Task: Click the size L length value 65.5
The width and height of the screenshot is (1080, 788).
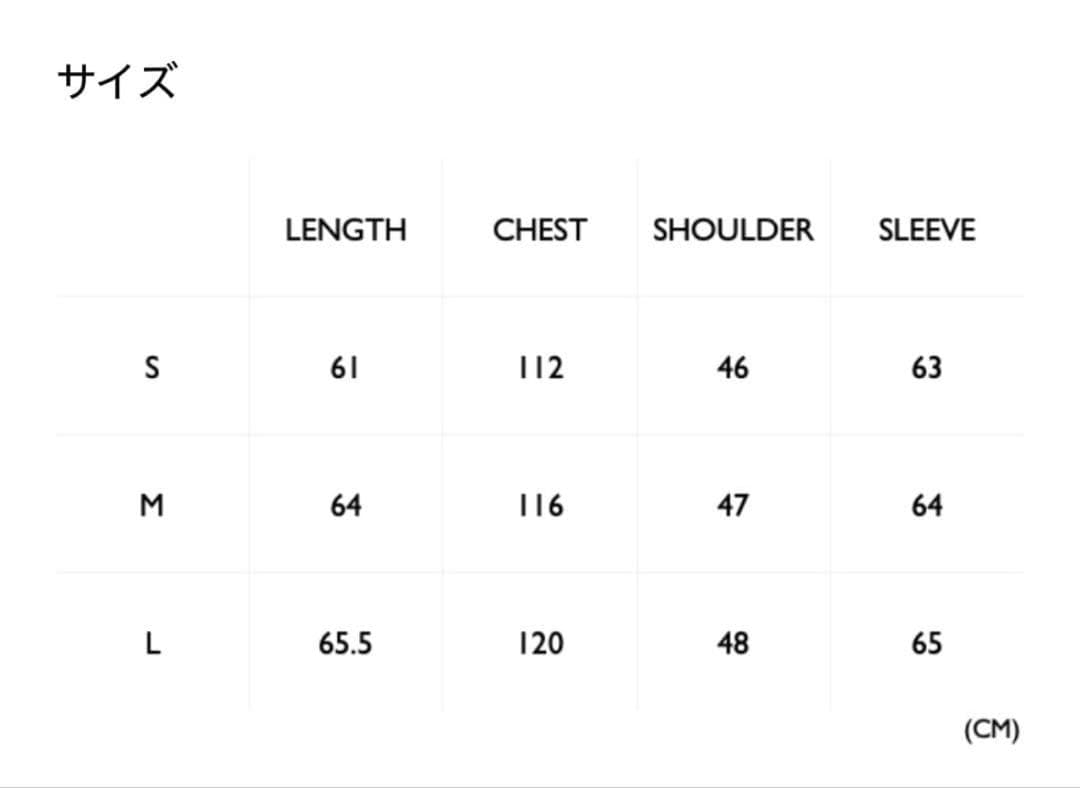Action: [x=345, y=644]
